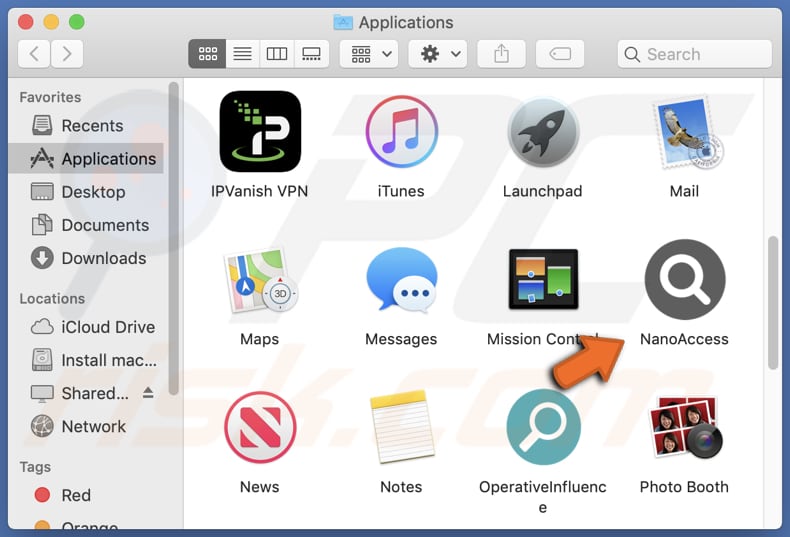Click the NanoAccess label

pyautogui.click(x=684, y=339)
